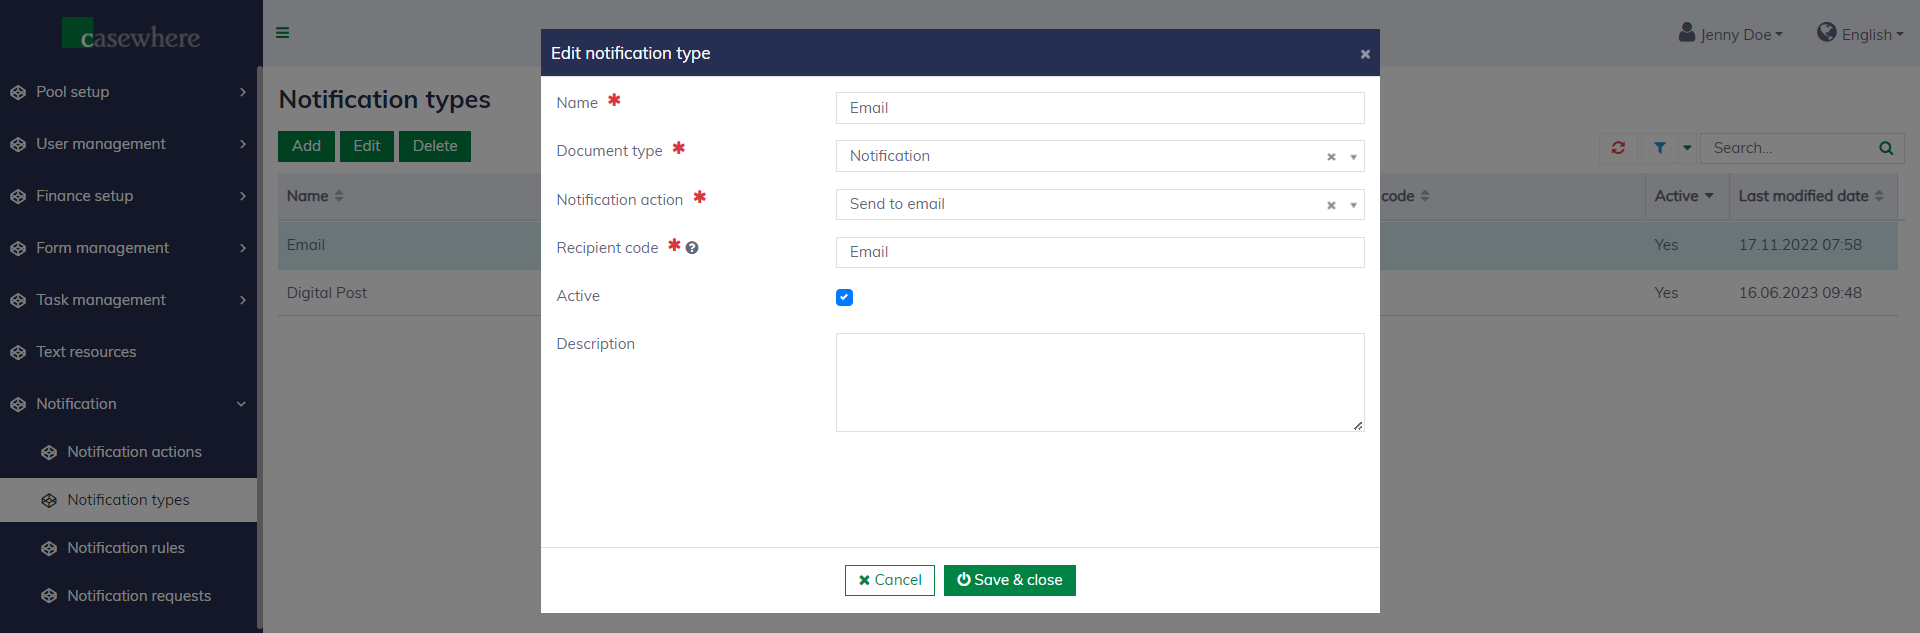Open the Notification action dropdown

[x=1353, y=205]
